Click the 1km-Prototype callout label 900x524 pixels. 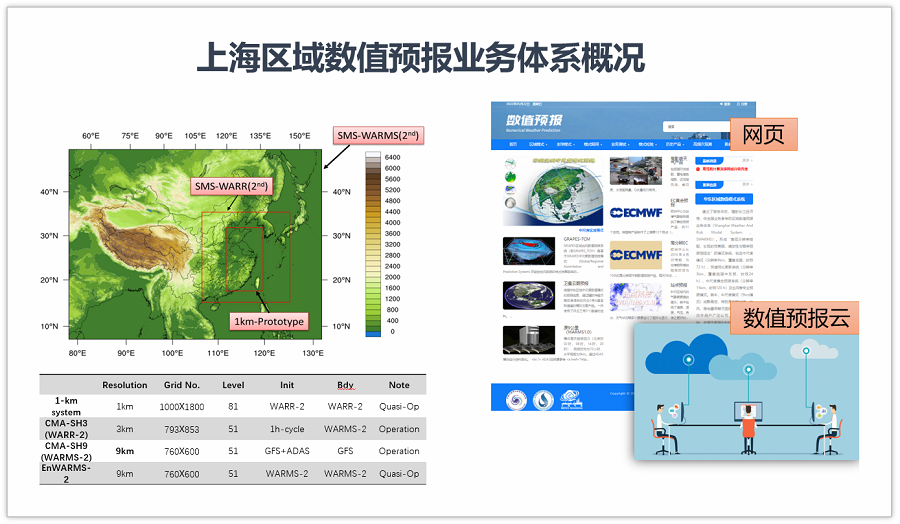268,321
